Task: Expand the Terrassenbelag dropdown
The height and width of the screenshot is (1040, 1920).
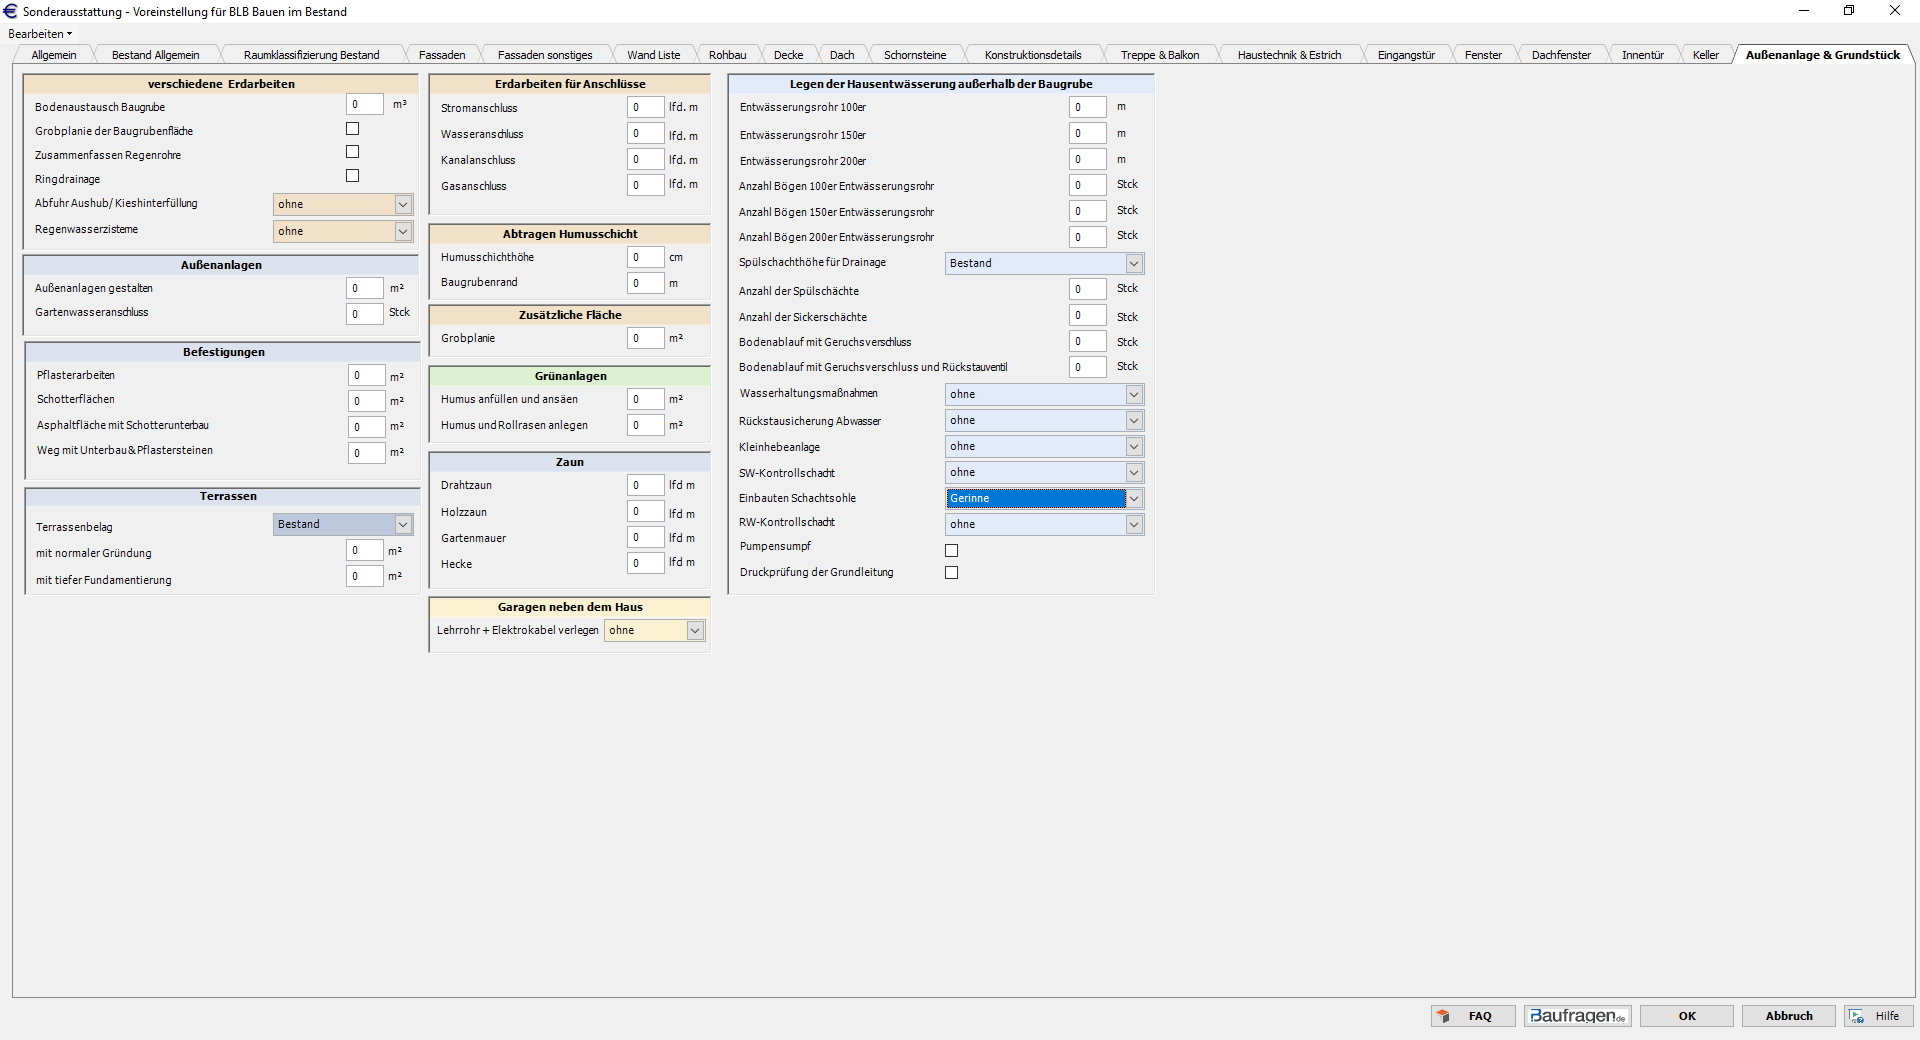Action: coord(402,525)
